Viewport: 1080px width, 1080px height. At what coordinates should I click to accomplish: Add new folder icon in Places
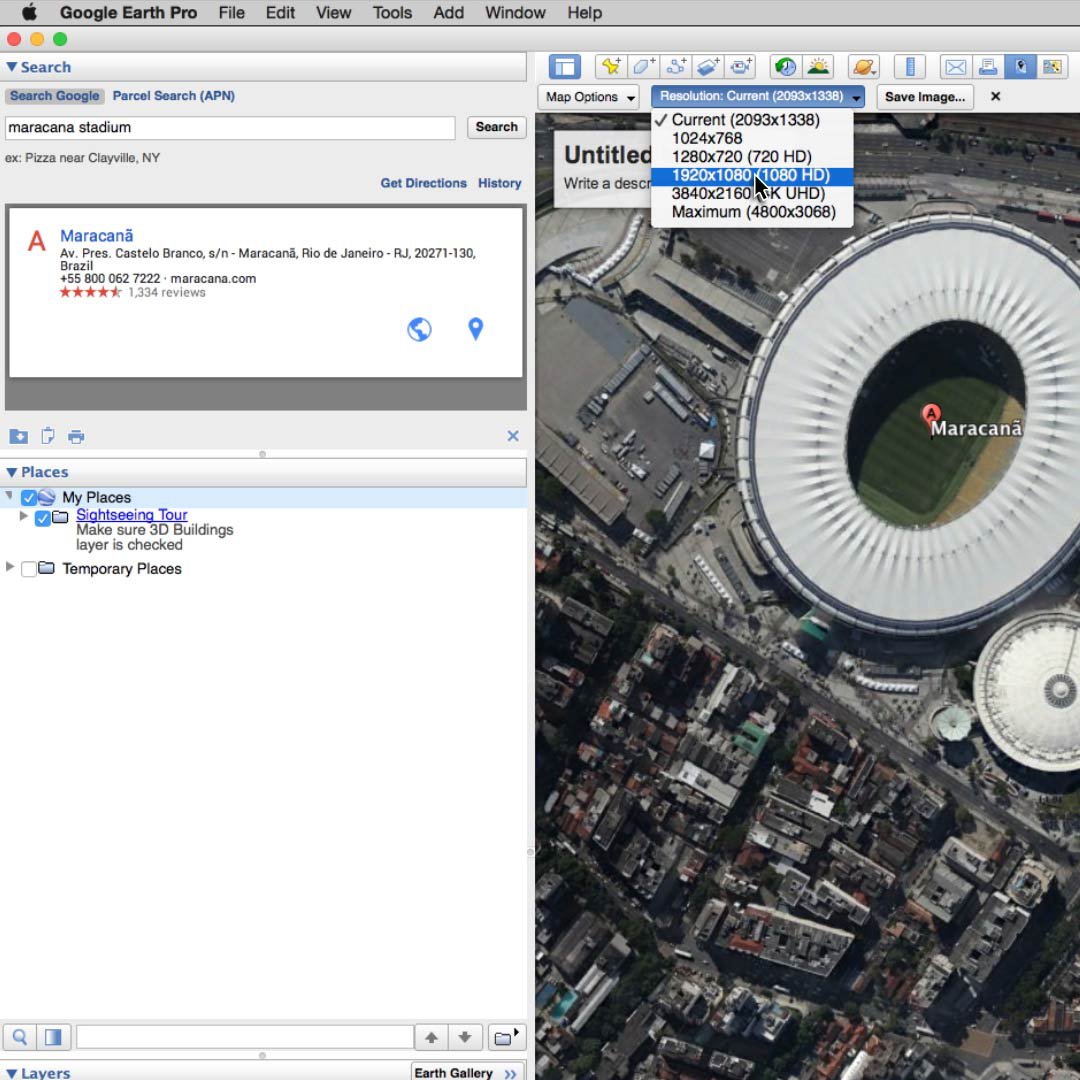click(506, 1037)
